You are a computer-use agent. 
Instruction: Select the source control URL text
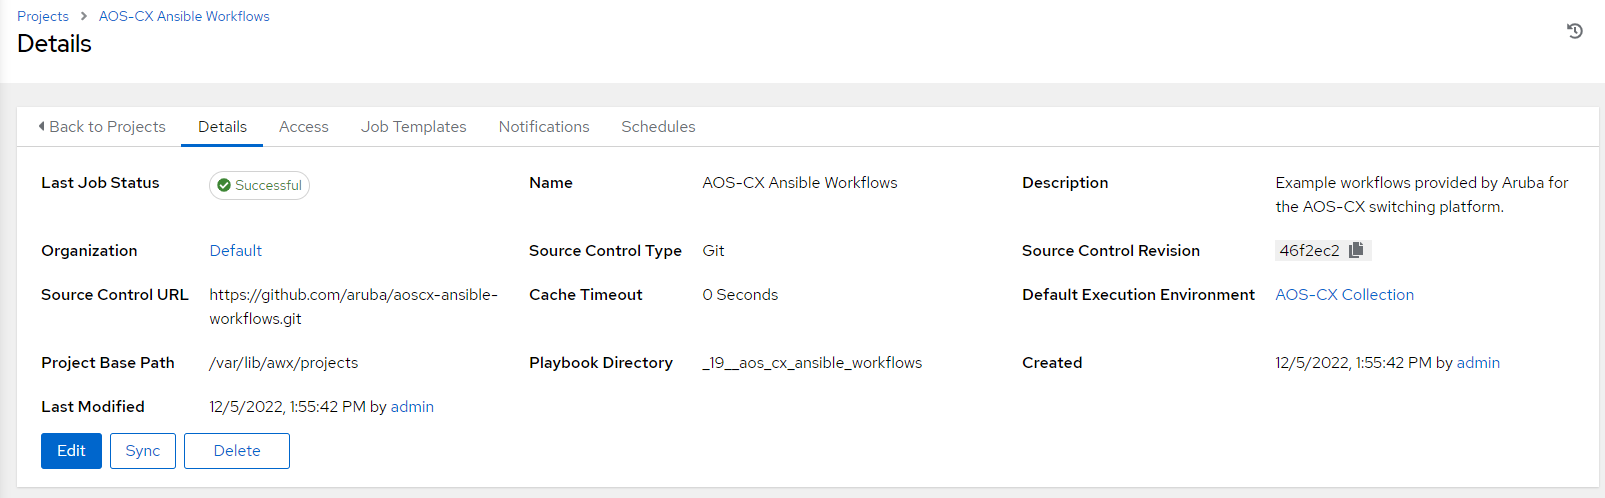(353, 307)
